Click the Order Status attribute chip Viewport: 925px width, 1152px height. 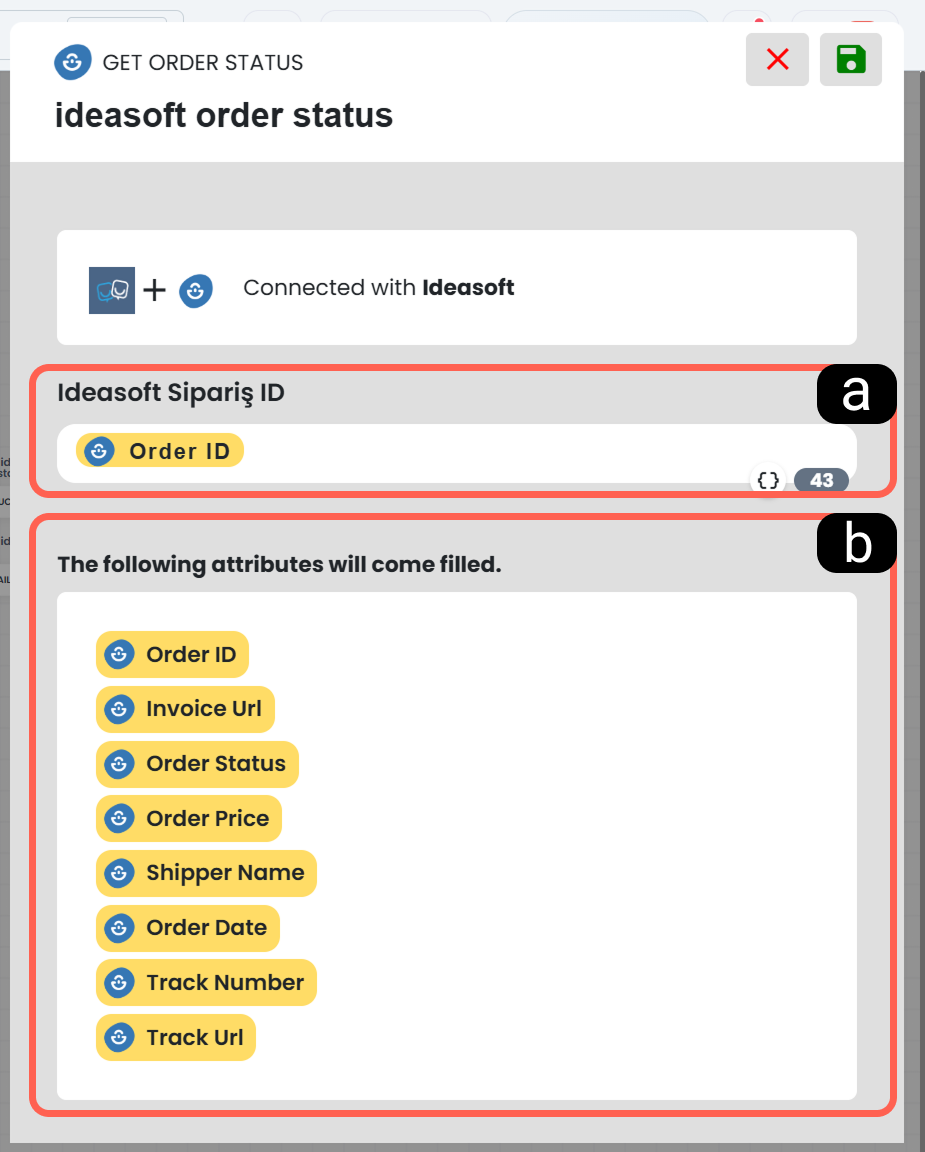click(197, 764)
